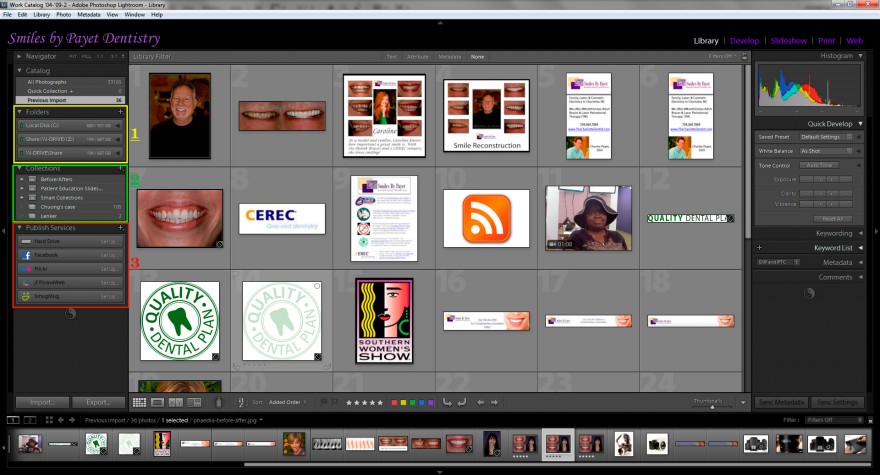Apply red color label swatch
880x475 pixels.
click(x=394, y=403)
